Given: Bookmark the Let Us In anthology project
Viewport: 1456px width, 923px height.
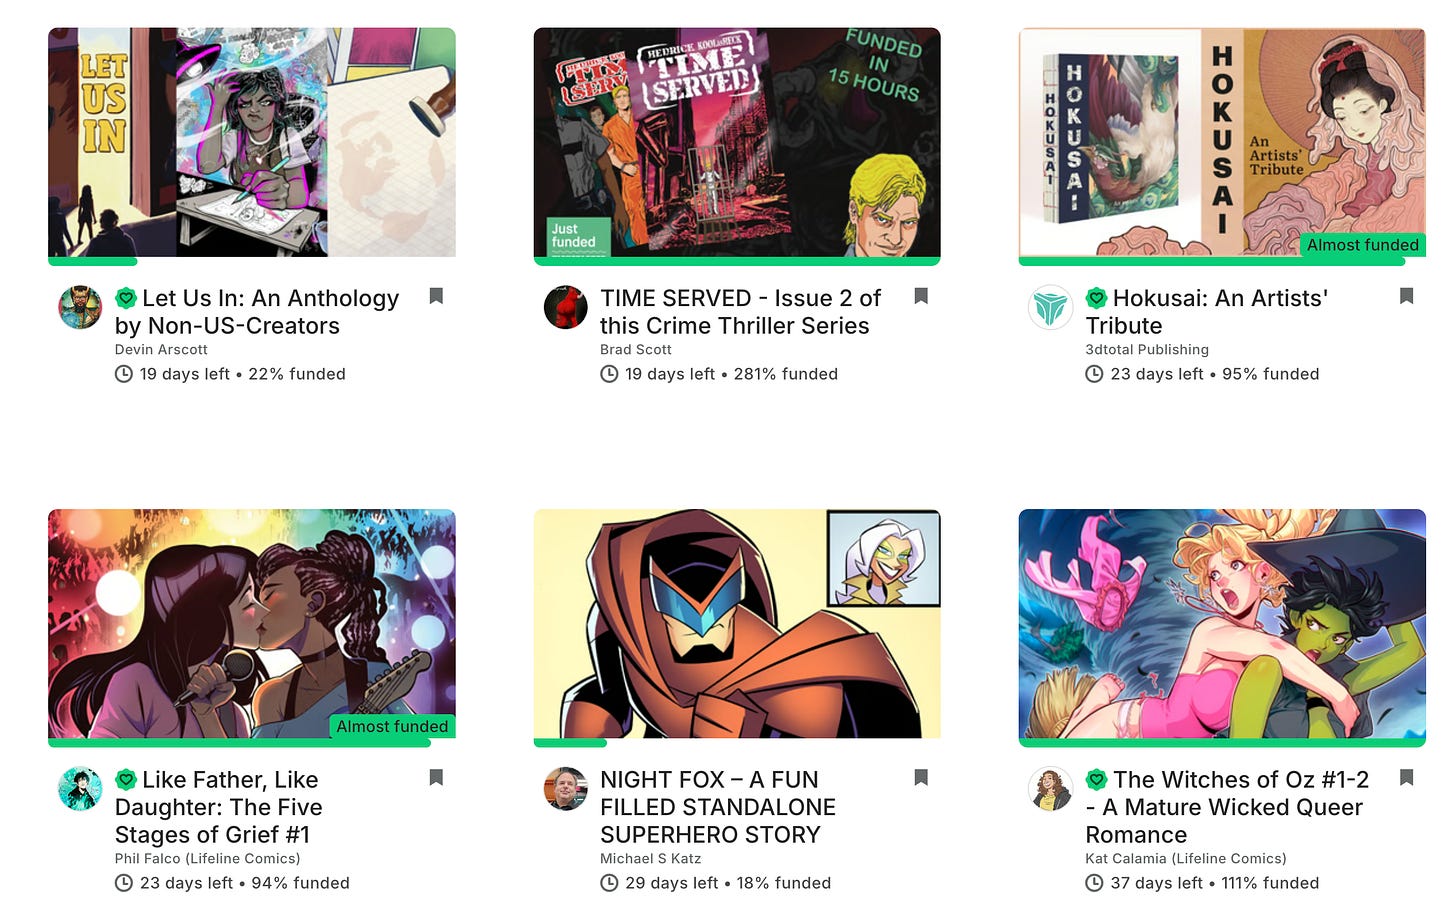Looking at the screenshot, I should (x=436, y=296).
